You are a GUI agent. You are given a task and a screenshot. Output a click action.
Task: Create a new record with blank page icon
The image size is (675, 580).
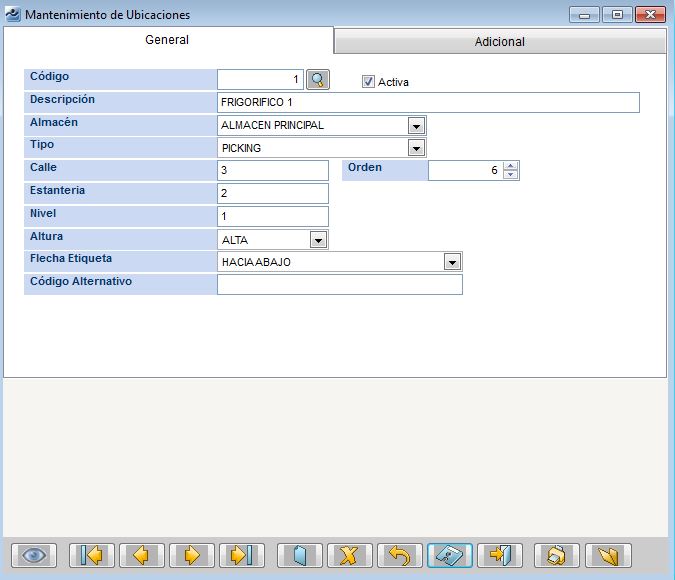[x=300, y=555]
